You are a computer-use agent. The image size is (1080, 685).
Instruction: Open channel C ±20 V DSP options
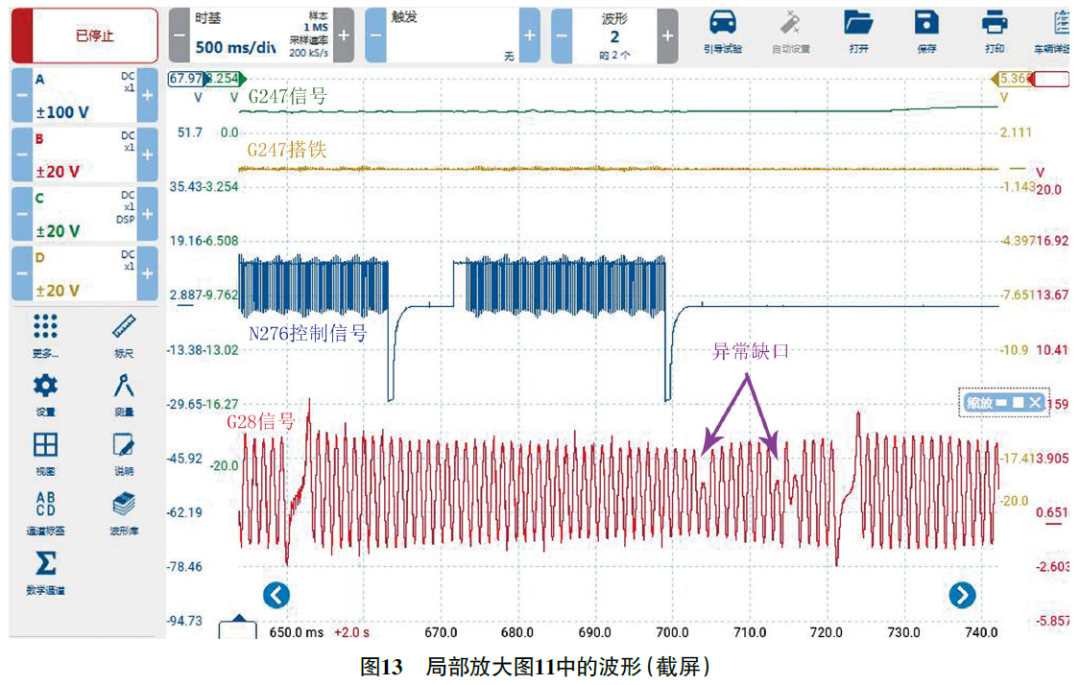84,214
